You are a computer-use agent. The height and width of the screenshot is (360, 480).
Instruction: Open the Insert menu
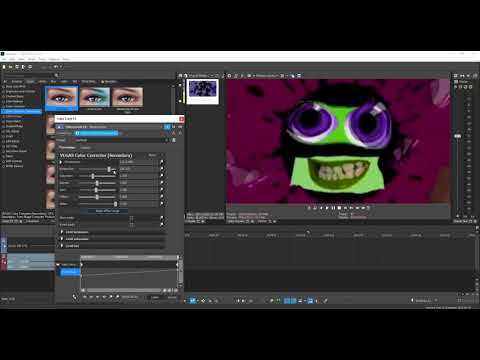coord(32,59)
